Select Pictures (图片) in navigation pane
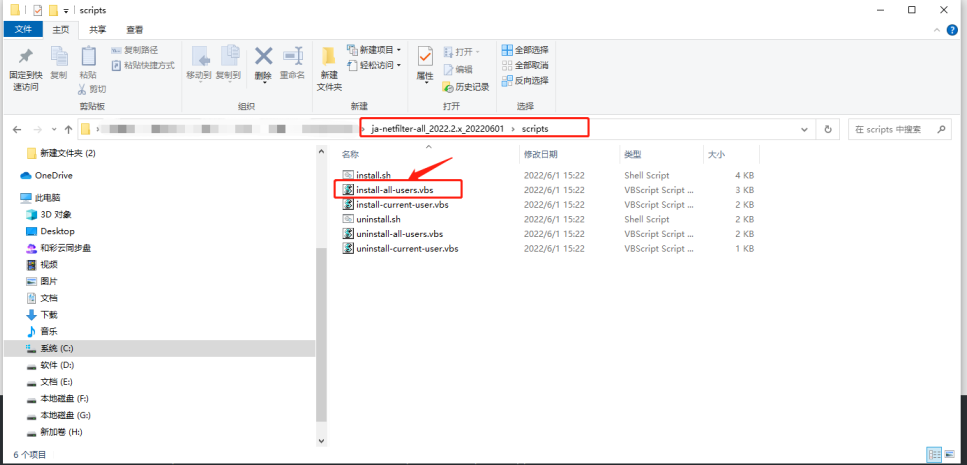The image size is (967, 465). tap(49, 281)
